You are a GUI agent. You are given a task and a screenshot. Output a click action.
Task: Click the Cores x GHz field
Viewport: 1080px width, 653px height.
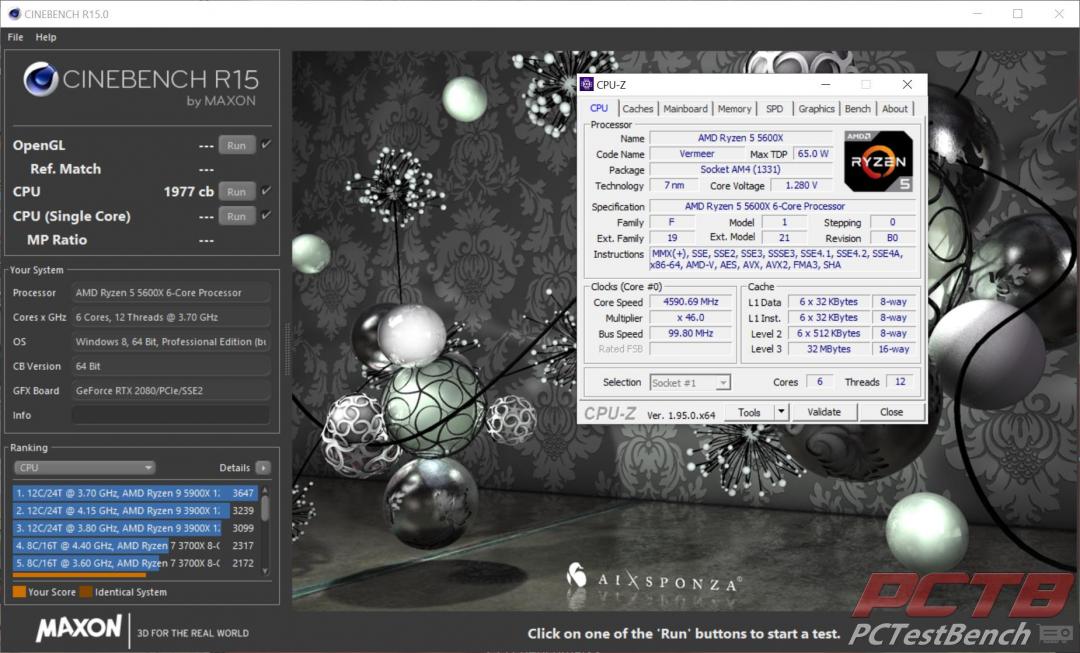[x=171, y=318]
